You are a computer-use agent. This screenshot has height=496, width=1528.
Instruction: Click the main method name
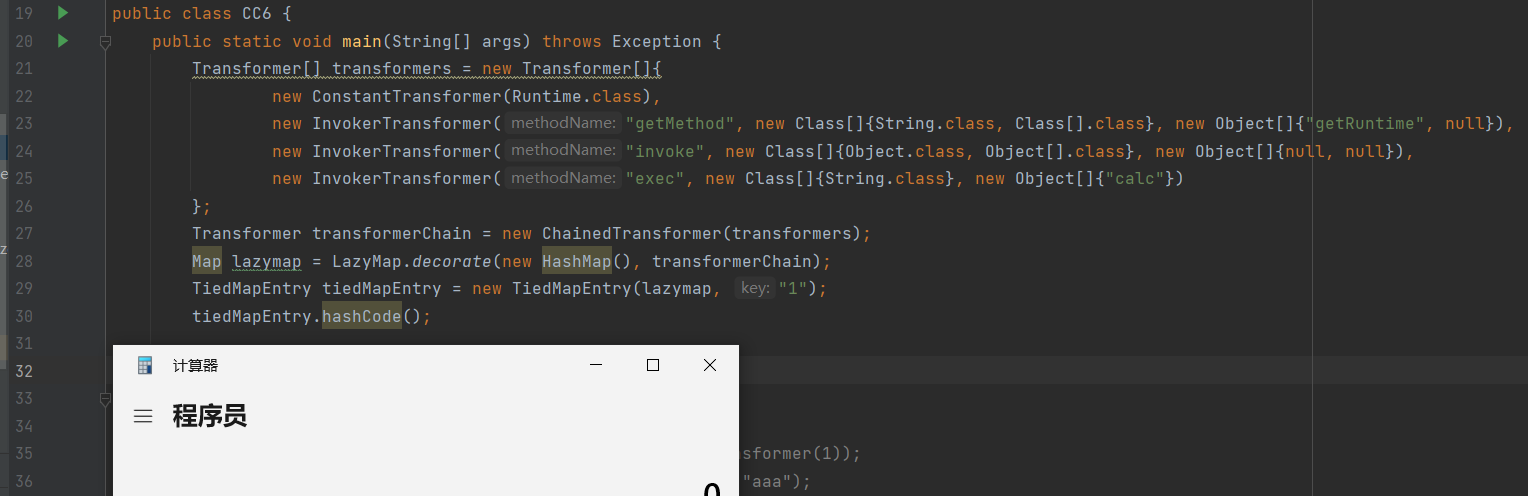(x=362, y=42)
